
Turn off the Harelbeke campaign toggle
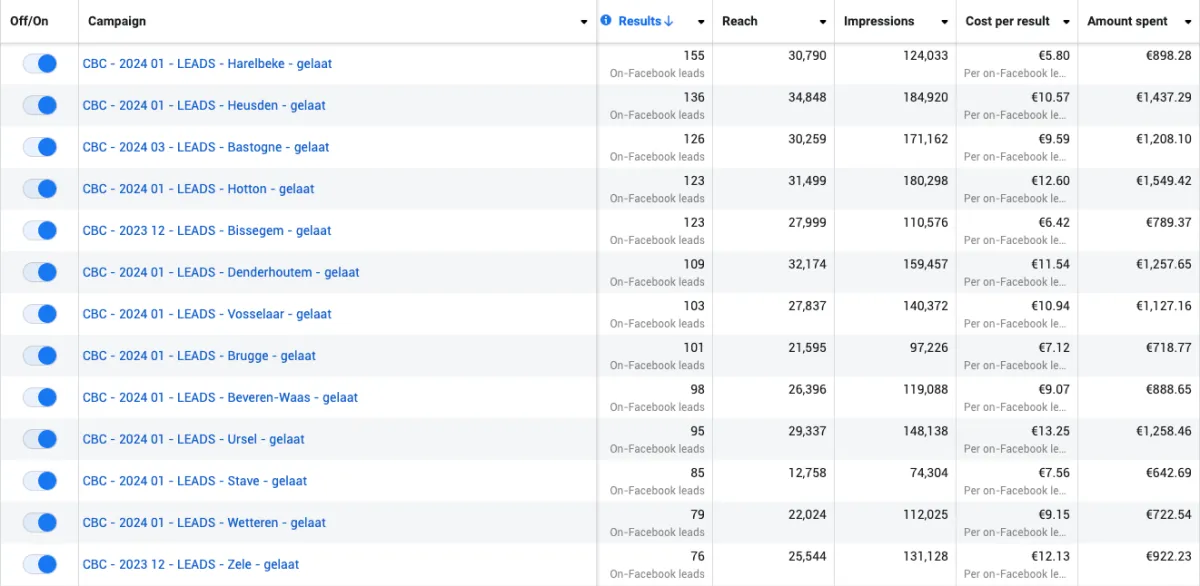pos(40,64)
